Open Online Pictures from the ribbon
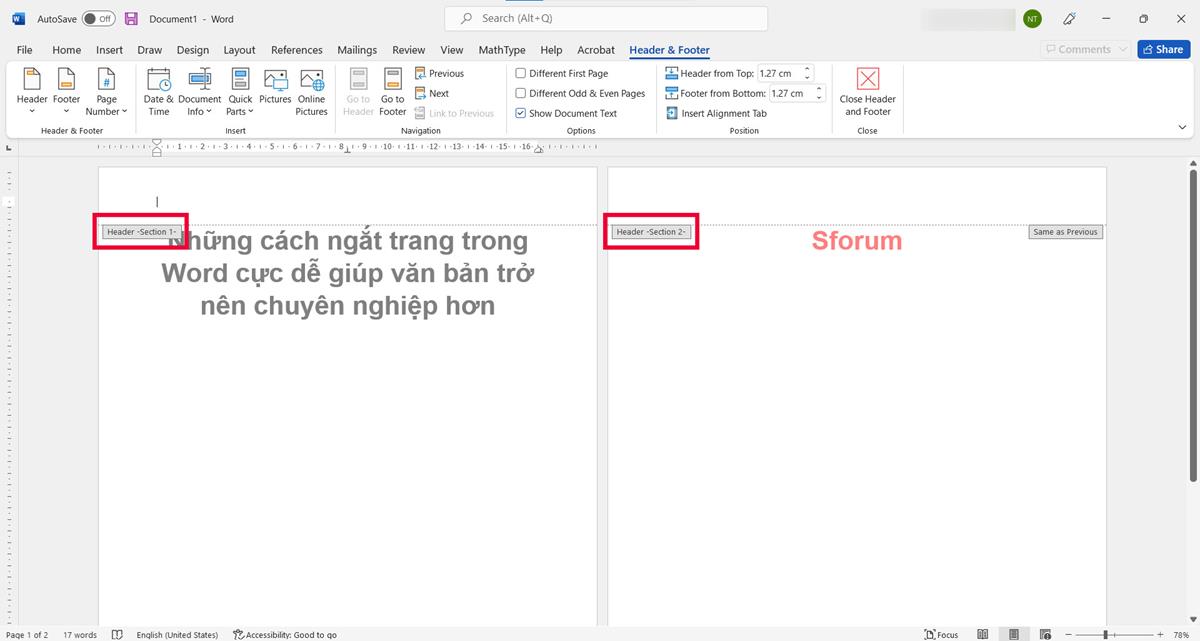1200x641 pixels. point(311,81)
